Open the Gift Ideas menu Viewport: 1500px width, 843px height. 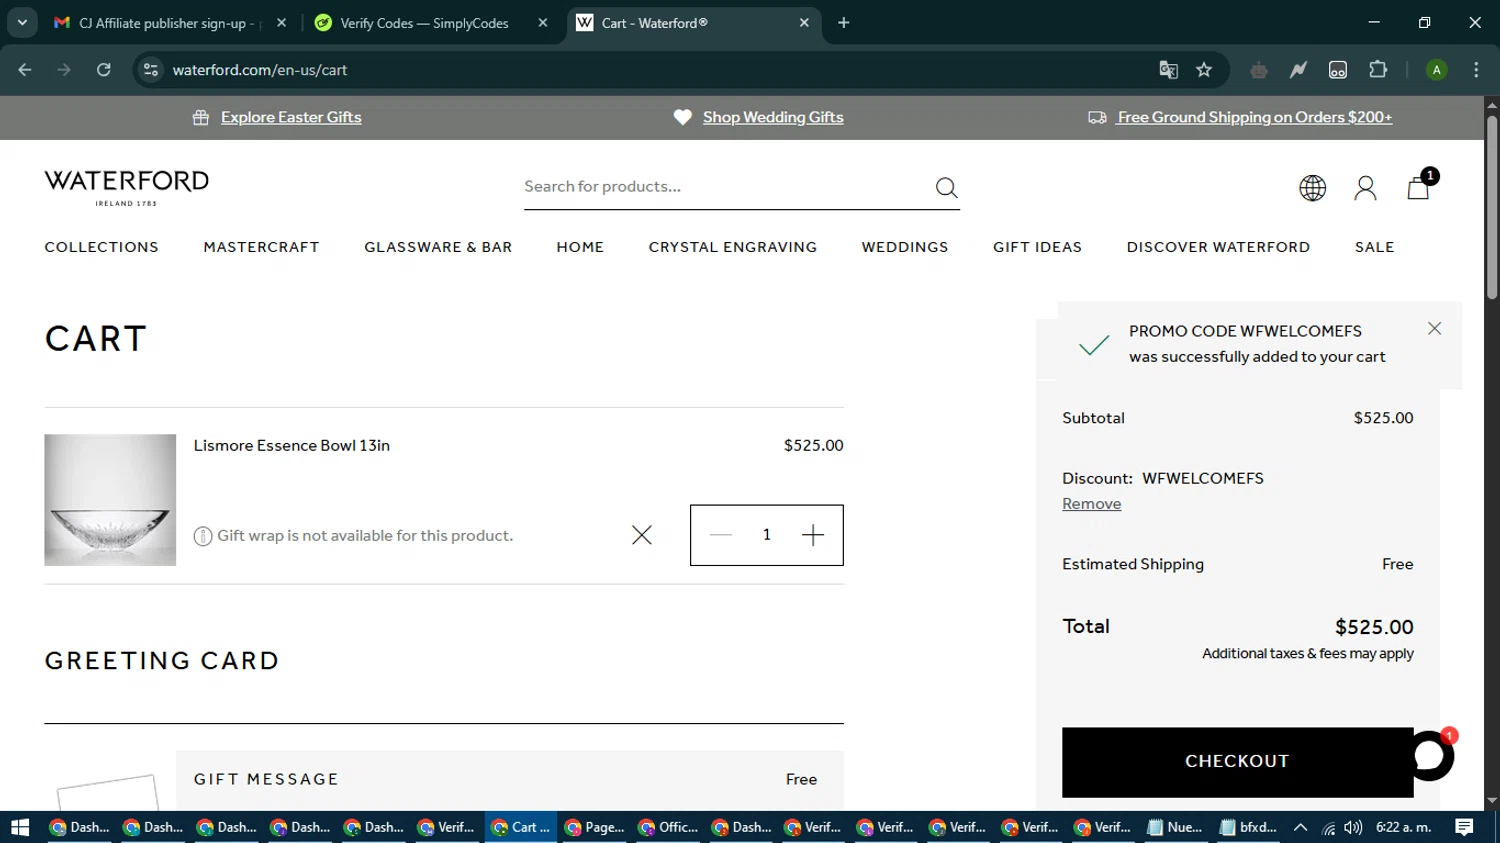point(1037,247)
